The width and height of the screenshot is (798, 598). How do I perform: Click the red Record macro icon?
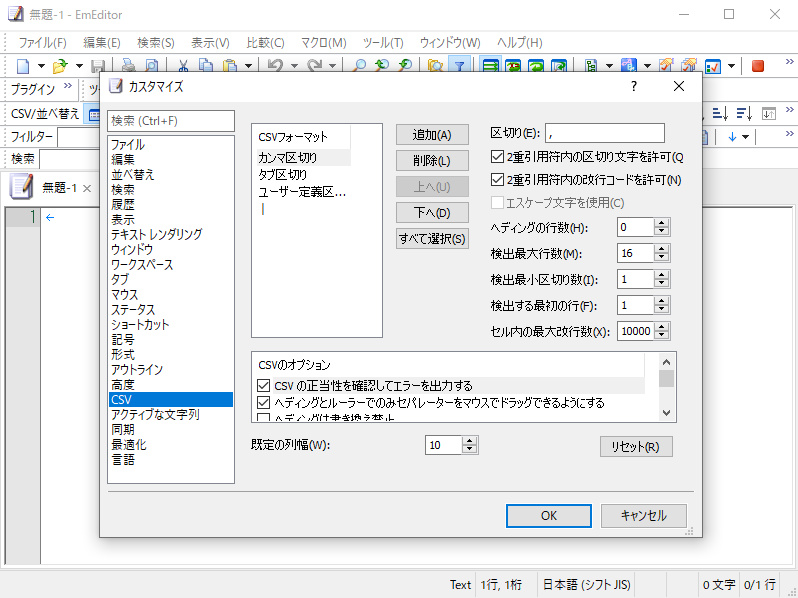tap(758, 66)
